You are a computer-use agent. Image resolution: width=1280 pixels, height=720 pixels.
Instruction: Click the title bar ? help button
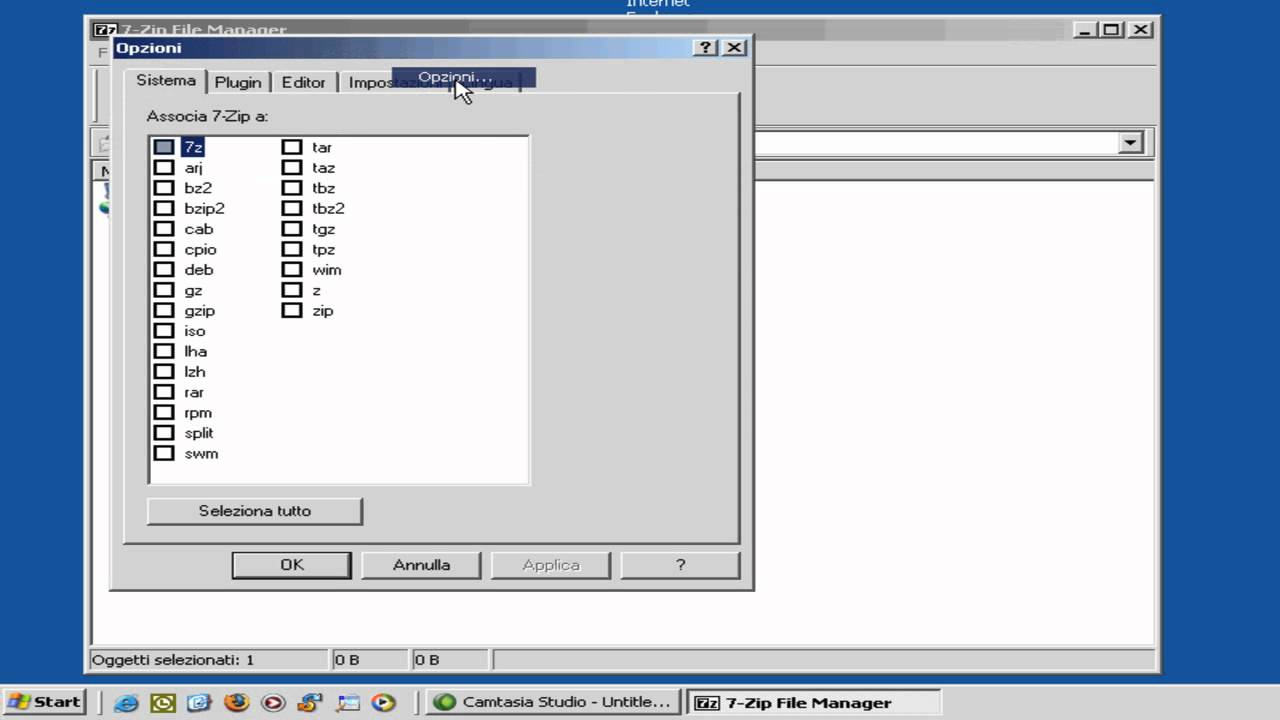pos(706,47)
